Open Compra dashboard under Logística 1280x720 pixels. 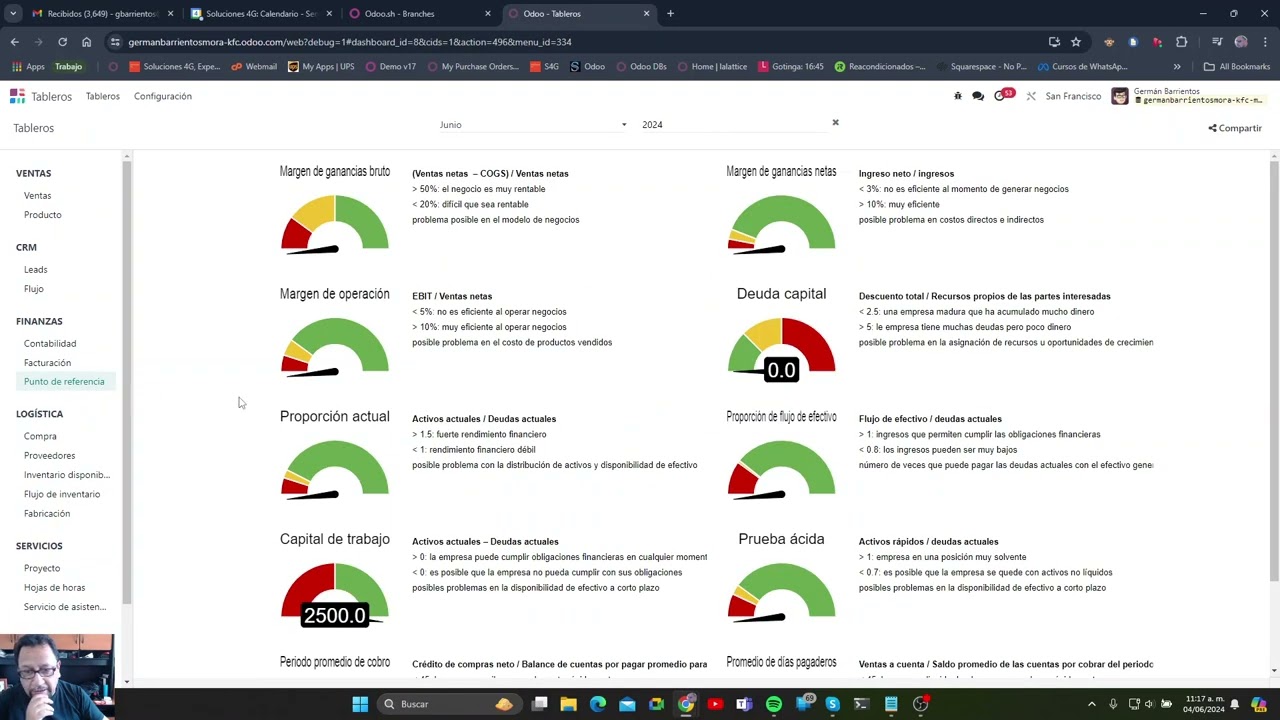click(x=40, y=436)
